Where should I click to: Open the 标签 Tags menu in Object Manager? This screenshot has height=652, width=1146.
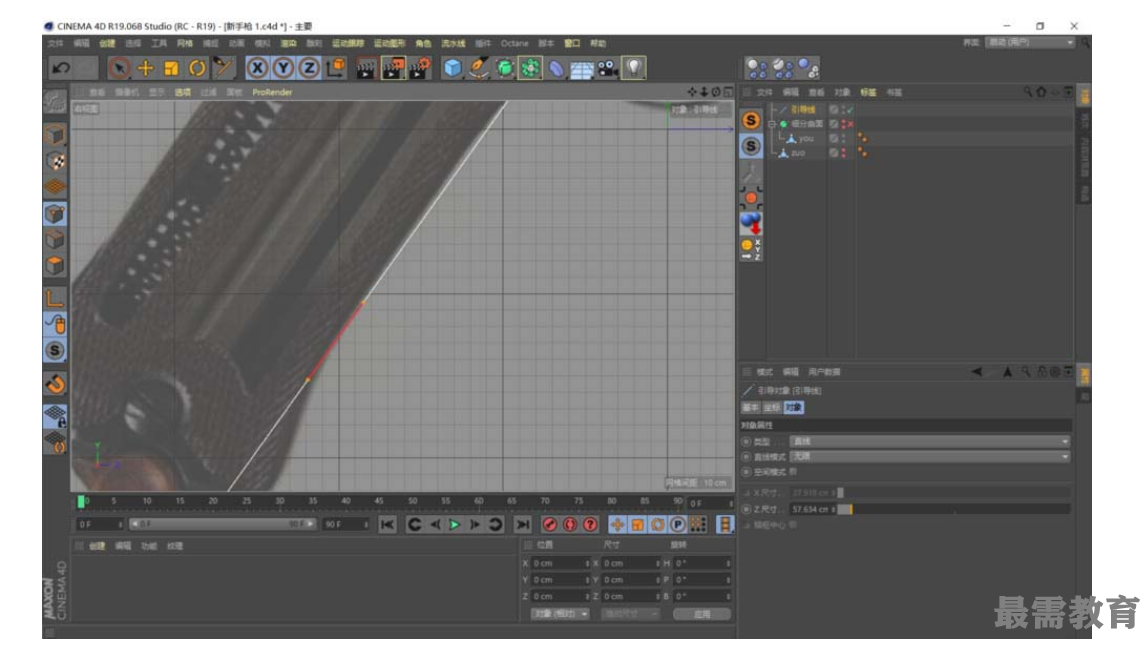tap(868, 92)
